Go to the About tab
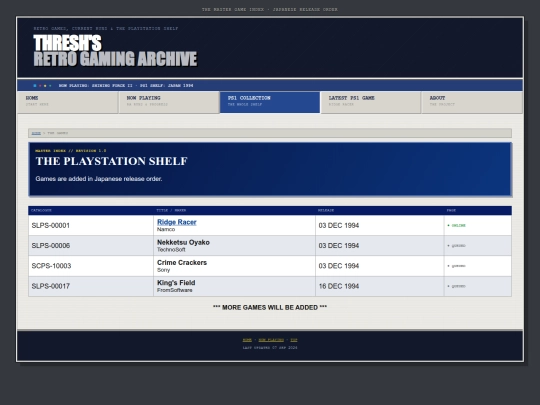Image resolution: width=540 pixels, height=405 pixels. tap(472, 102)
